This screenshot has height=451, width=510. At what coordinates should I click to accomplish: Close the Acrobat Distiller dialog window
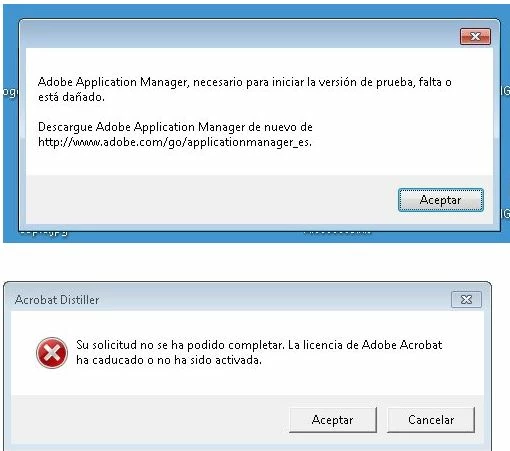pyautogui.click(x=466, y=300)
